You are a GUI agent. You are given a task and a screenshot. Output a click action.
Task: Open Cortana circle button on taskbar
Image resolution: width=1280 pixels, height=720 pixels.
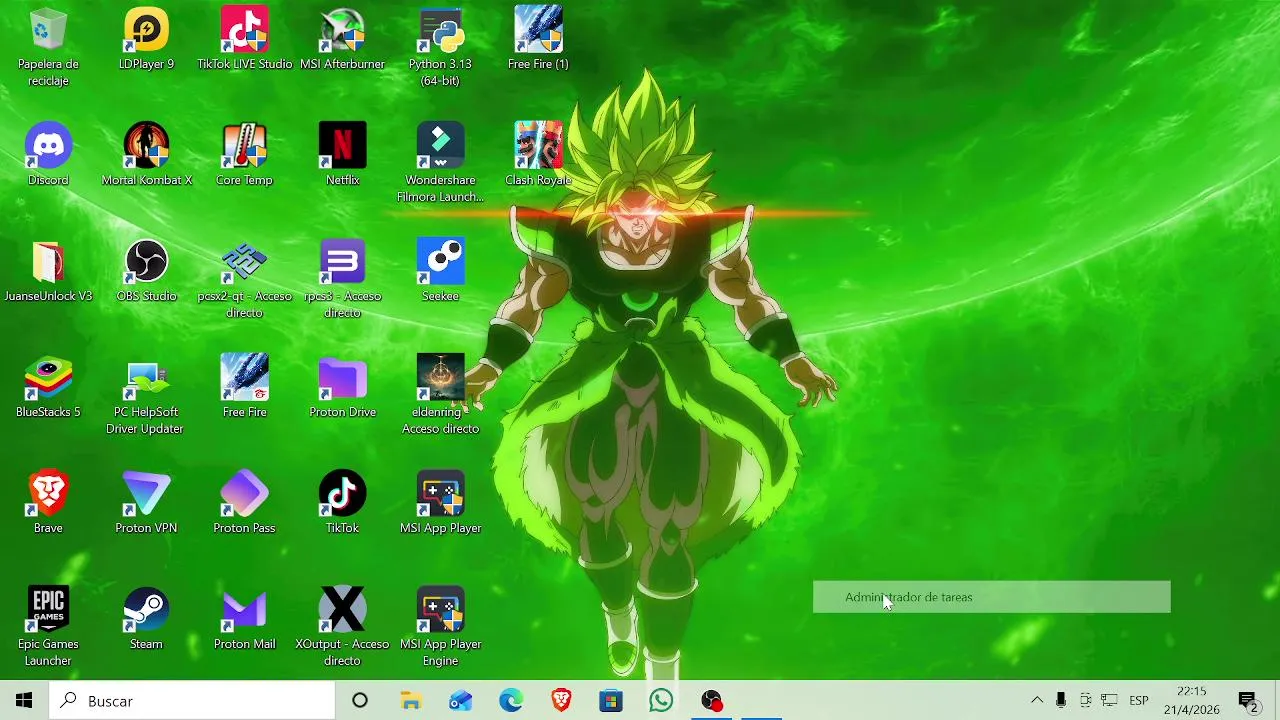[x=360, y=701]
